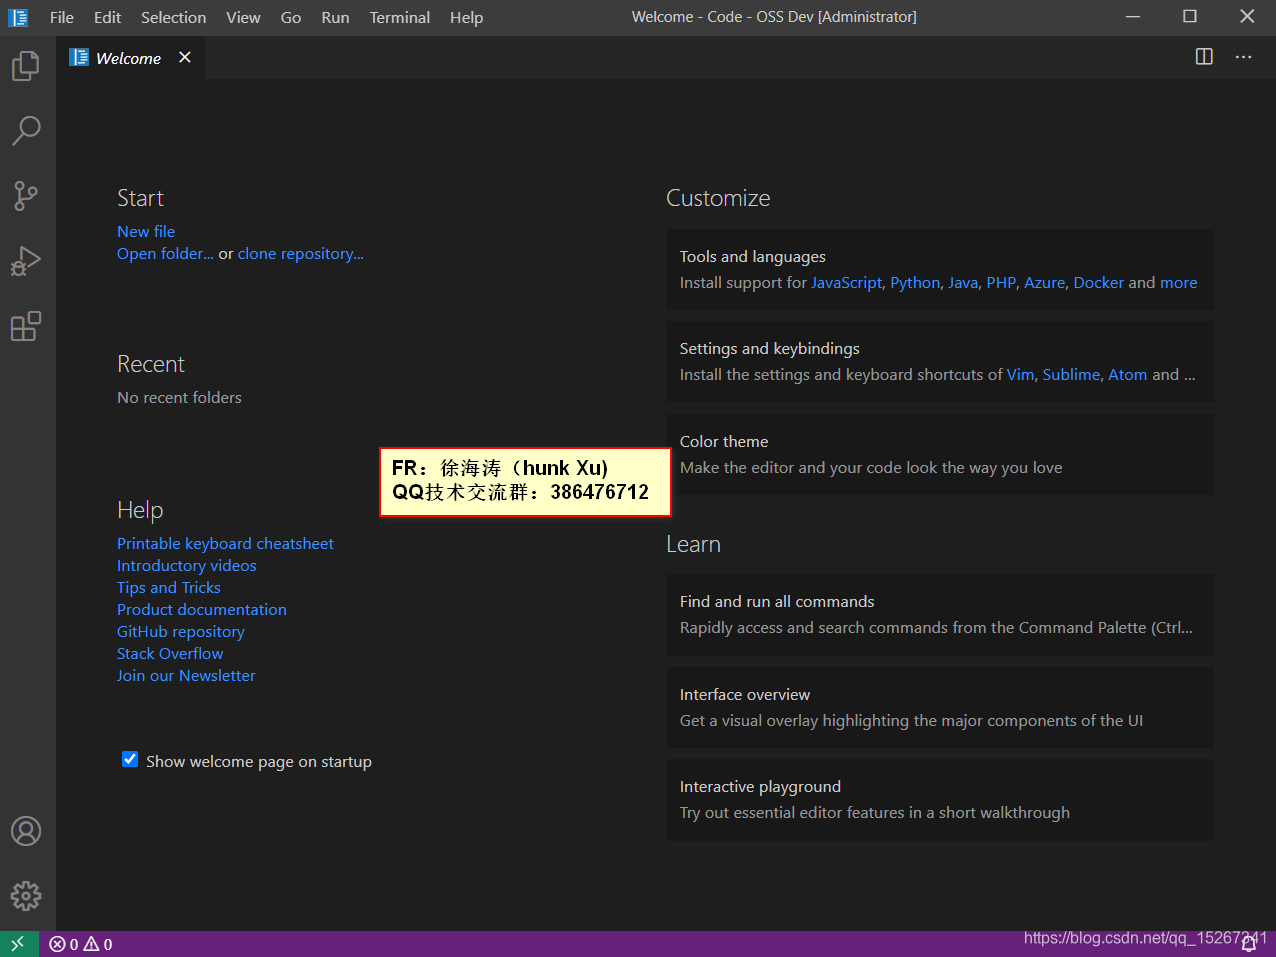Open the Color theme card
Image resolution: width=1276 pixels, height=957 pixels.
(x=940, y=454)
